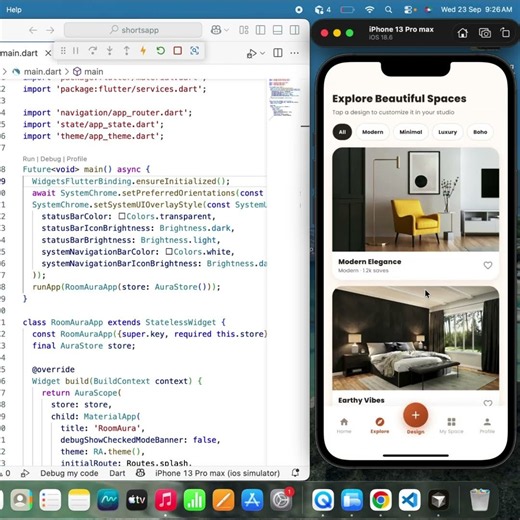Screen dimensions: 520x520
Task: Open Visual Studio Code from the Dock
Action: (x=410, y=500)
